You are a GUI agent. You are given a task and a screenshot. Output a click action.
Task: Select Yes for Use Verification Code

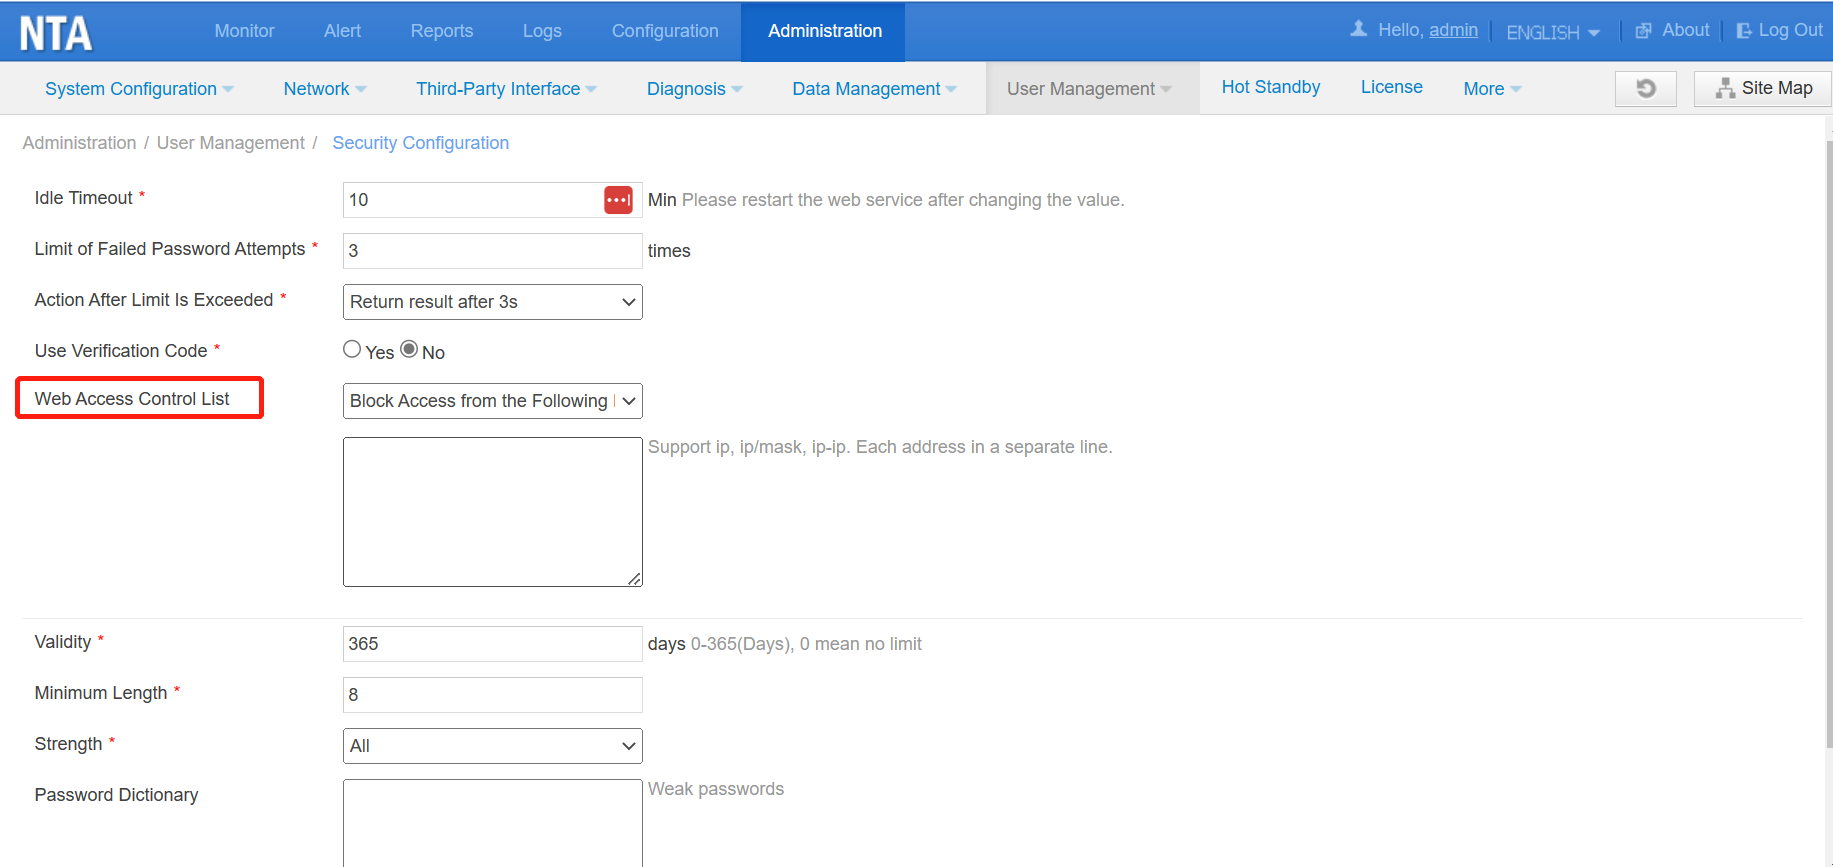click(352, 349)
